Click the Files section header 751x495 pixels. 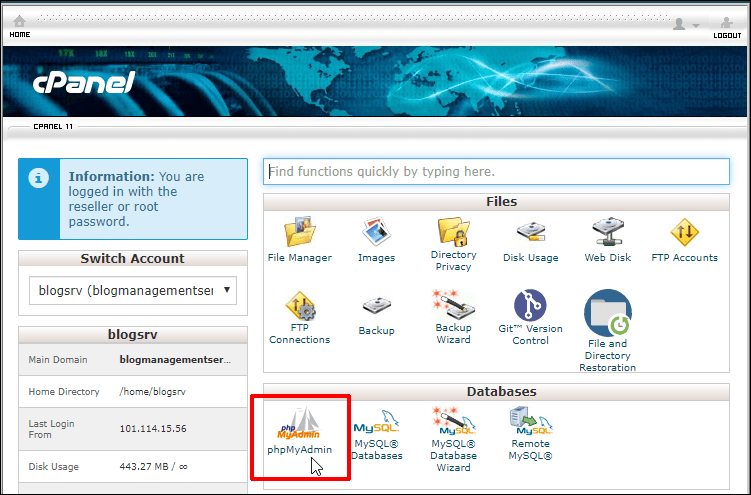(496, 202)
